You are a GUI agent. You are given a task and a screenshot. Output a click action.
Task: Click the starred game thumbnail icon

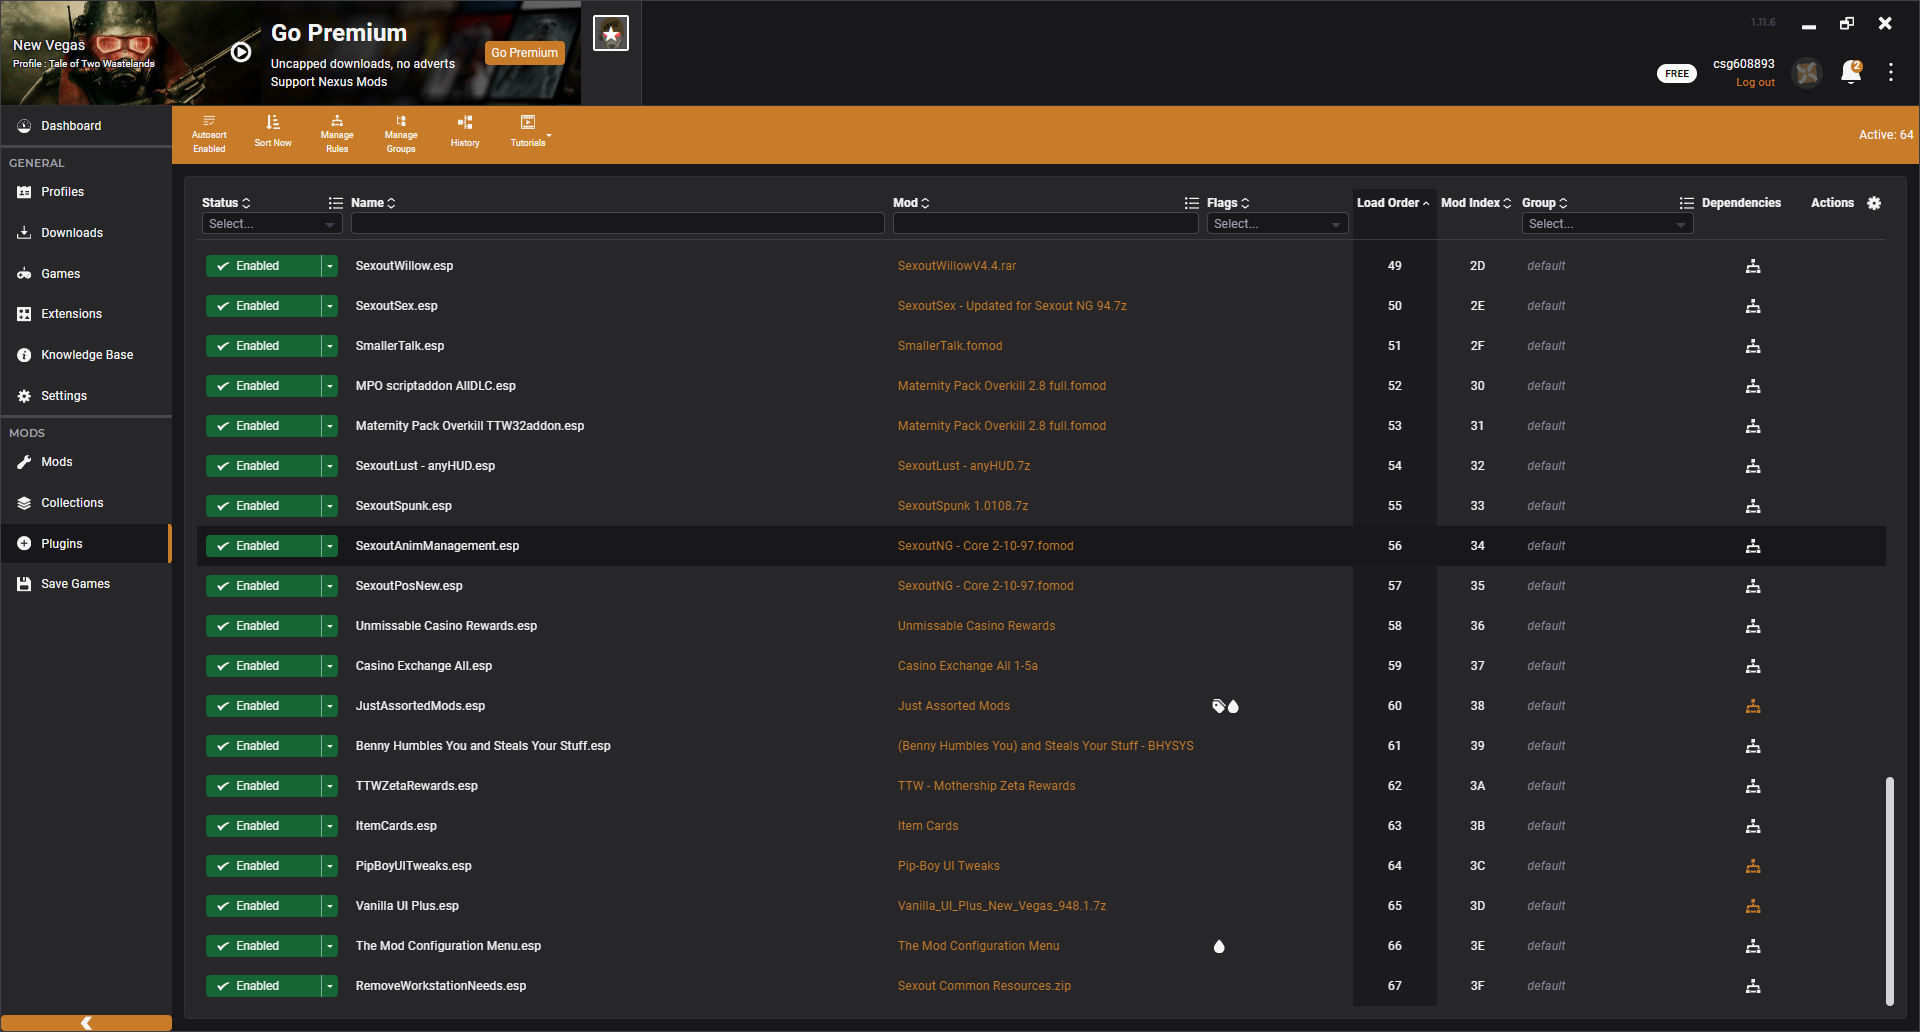pyautogui.click(x=611, y=34)
